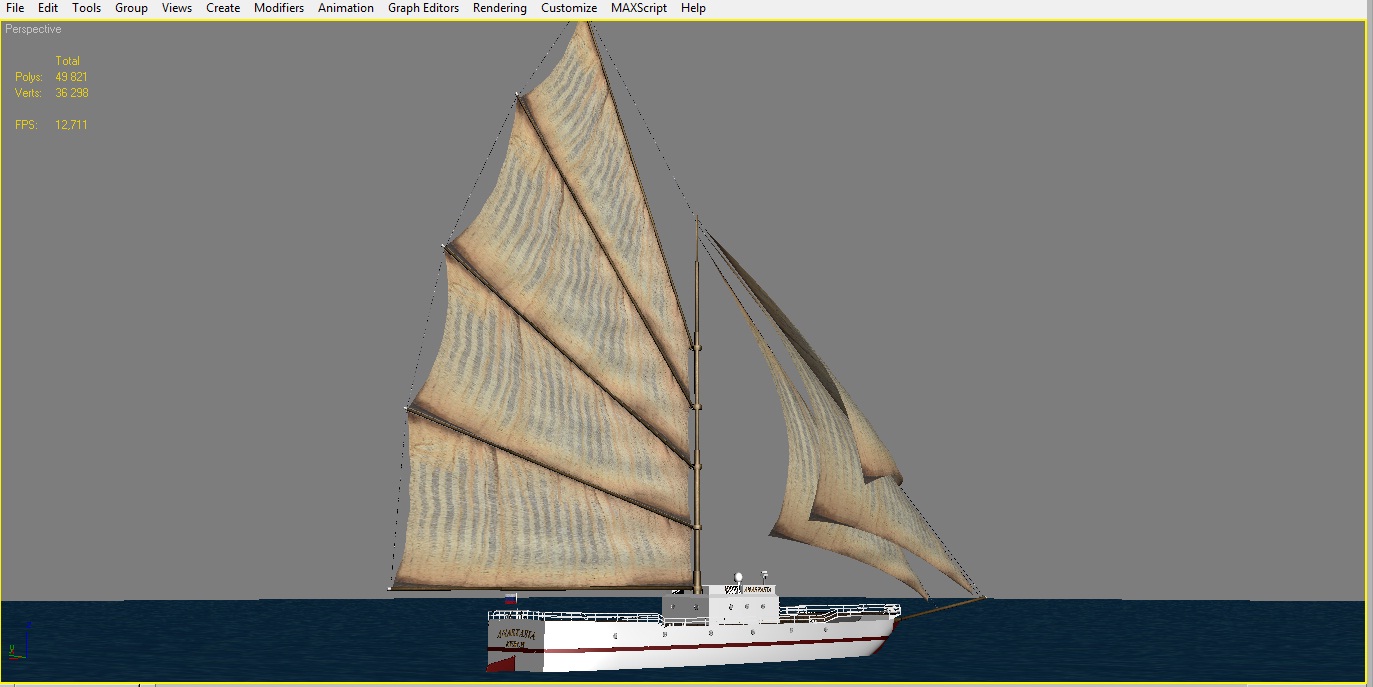Click the Anastasia name on the stern
This screenshot has width=1373, height=687.
(x=516, y=634)
